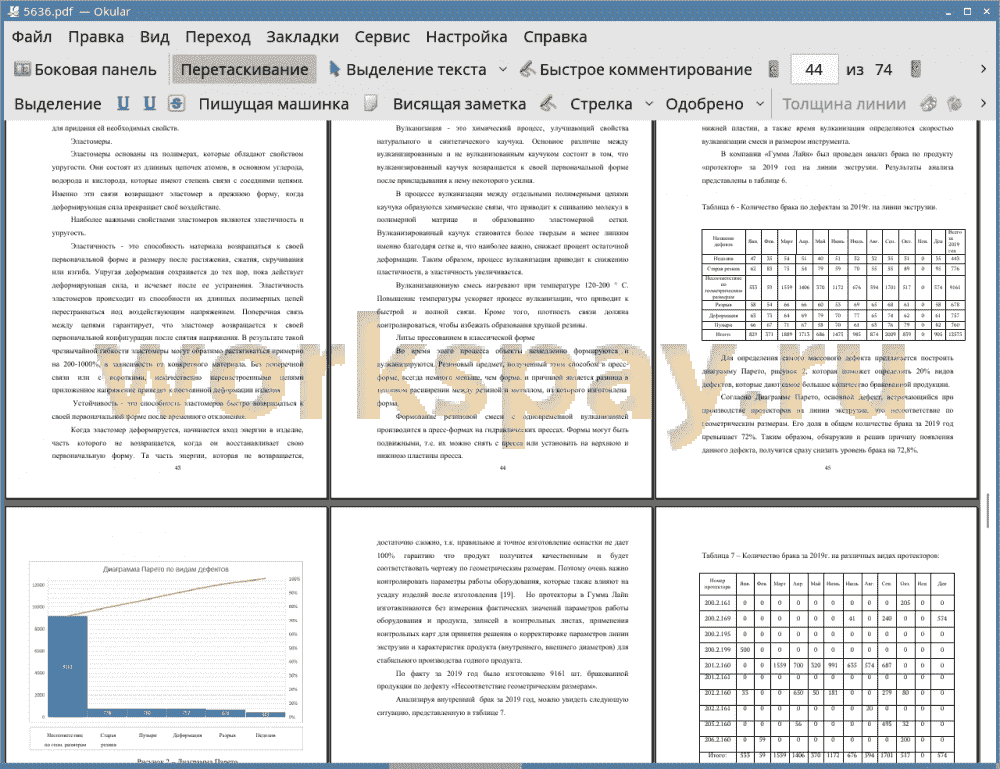The image size is (1000, 769).
Task: Select the Стрелка arrow annotation tool
Action: (601, 104)
